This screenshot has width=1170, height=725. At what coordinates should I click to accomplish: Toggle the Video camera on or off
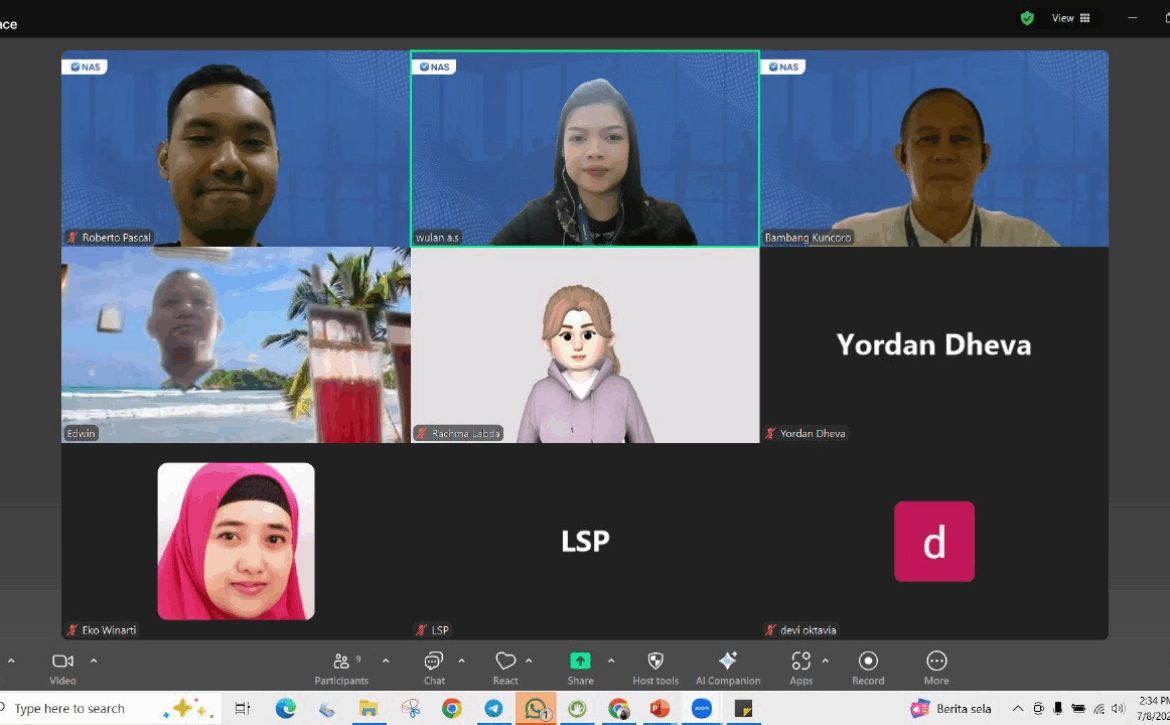coord(62,667)
